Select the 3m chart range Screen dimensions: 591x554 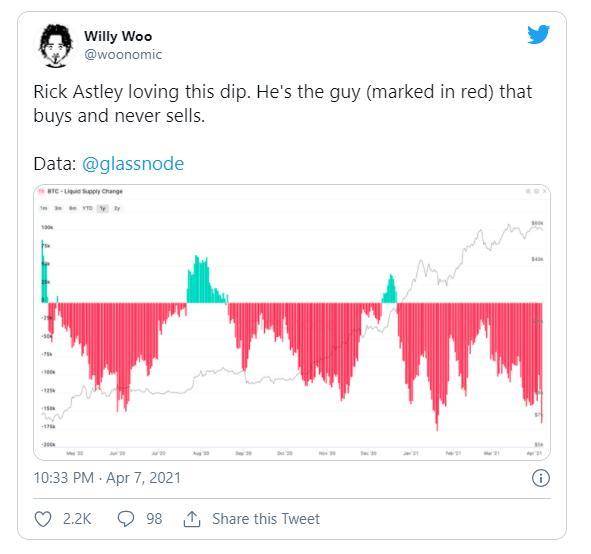(x=58, y=208)
